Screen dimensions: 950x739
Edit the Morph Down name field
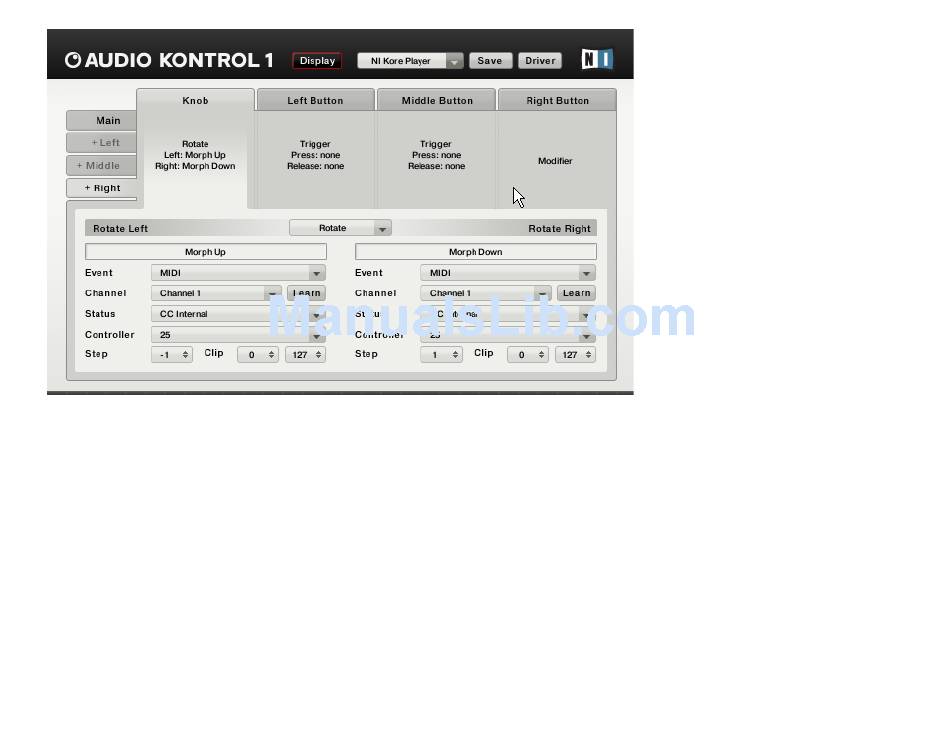pyautogui.click(x=476, y=251)
